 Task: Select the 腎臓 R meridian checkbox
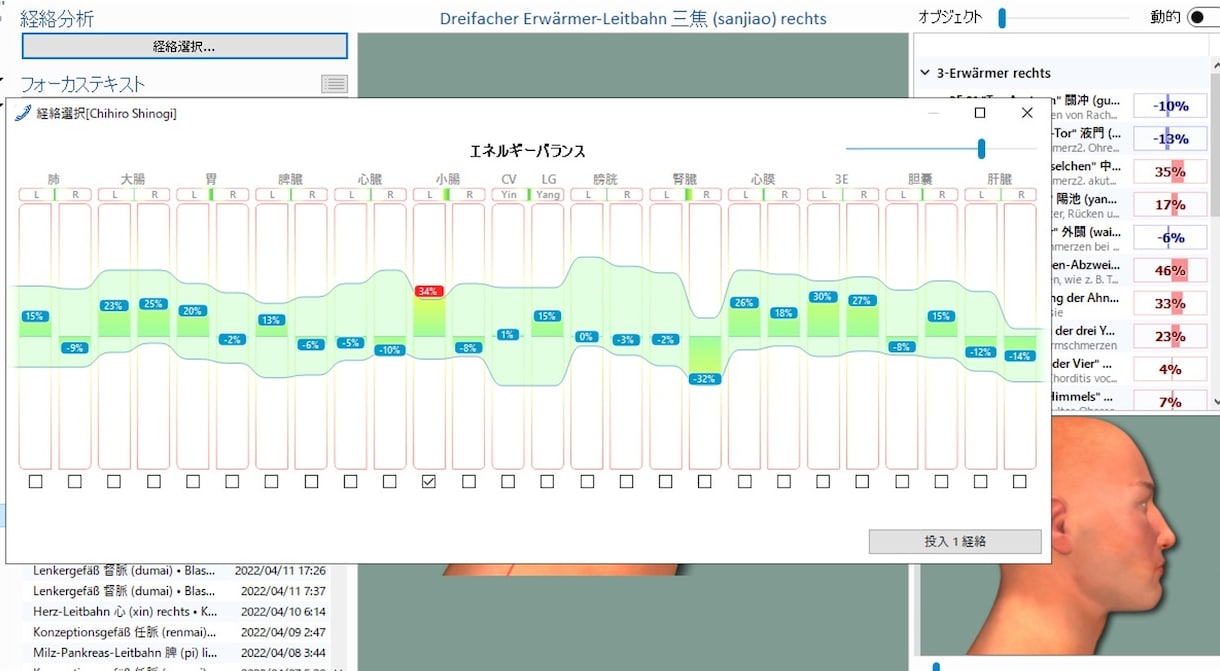coord(705,481)
